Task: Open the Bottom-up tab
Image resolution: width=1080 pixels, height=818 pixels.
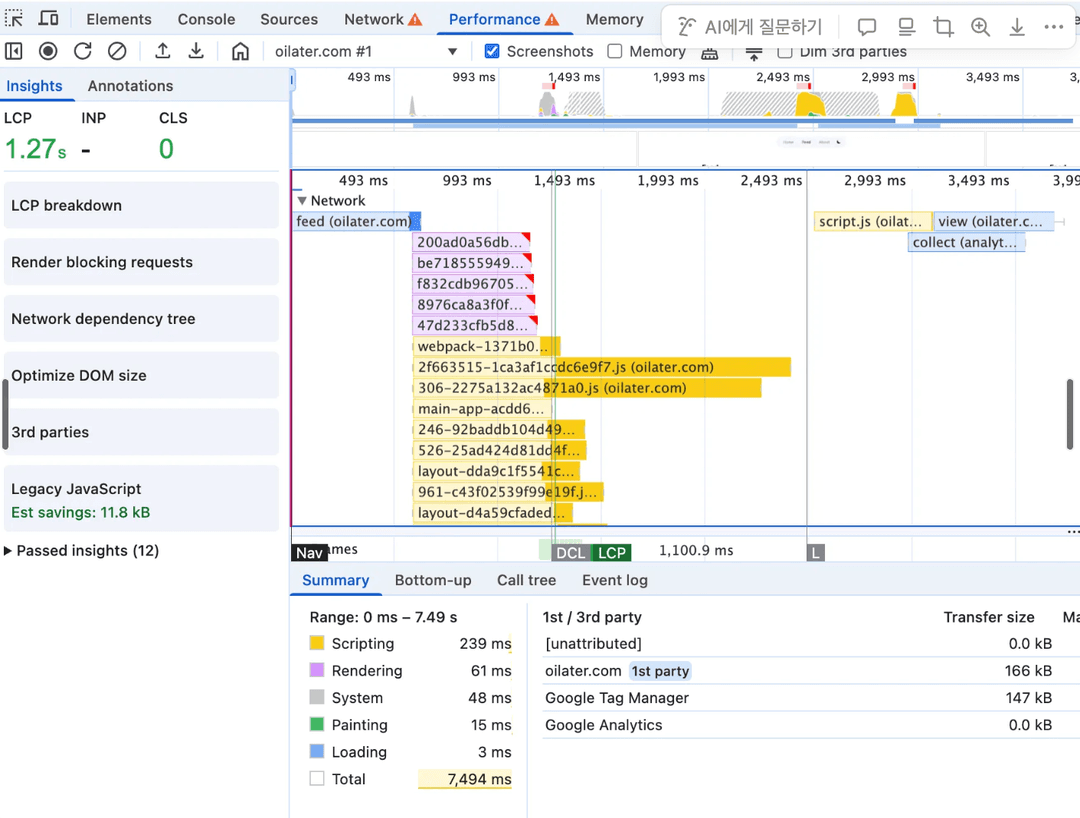Action: click(433, 580)
